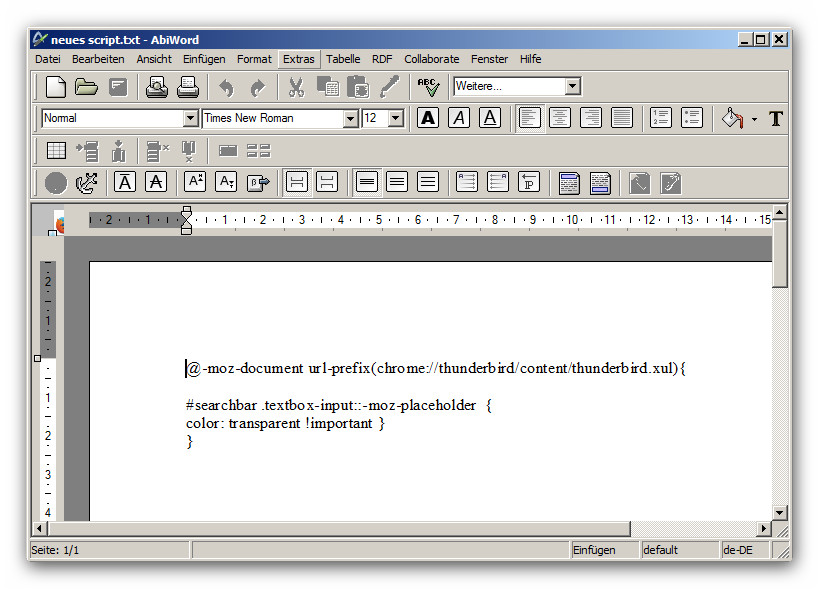Toggle superscript formatting

click(195, 183)
